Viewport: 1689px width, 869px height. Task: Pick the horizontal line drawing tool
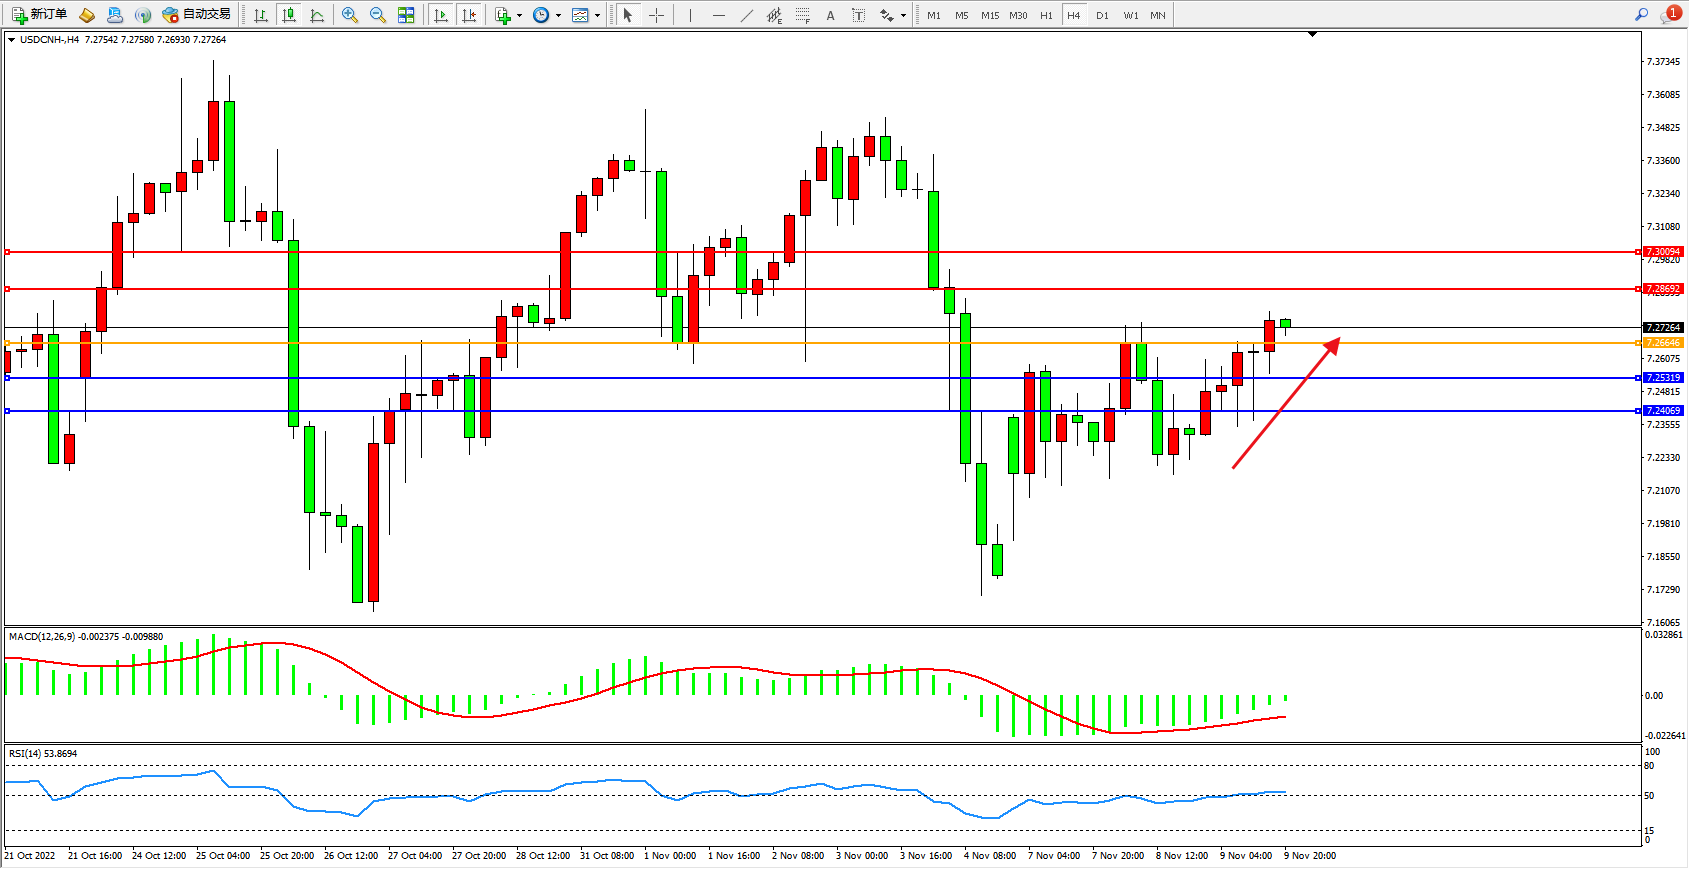point(718,15)
